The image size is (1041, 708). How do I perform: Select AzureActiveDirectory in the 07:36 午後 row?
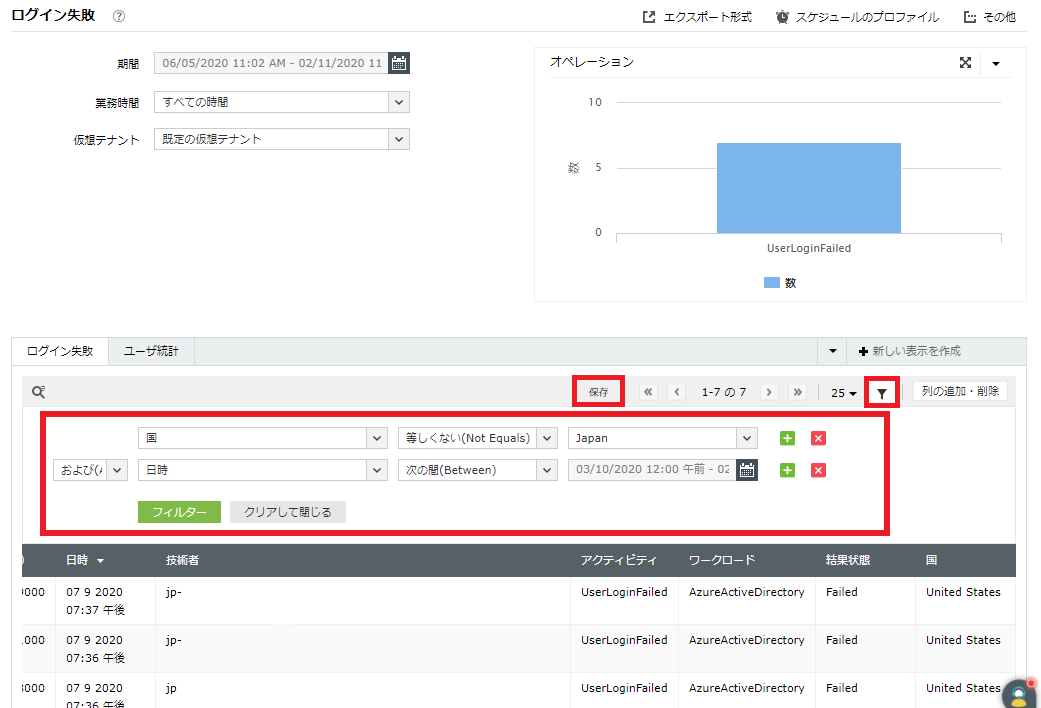click(747, 640)
